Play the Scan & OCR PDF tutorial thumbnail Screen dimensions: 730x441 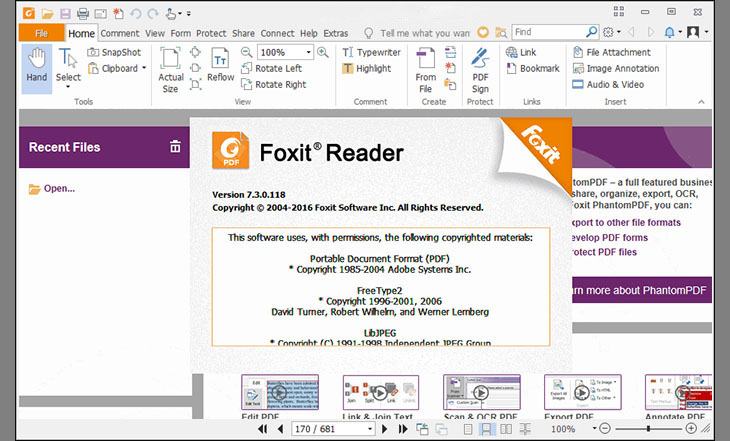click(x=482, y=392)
